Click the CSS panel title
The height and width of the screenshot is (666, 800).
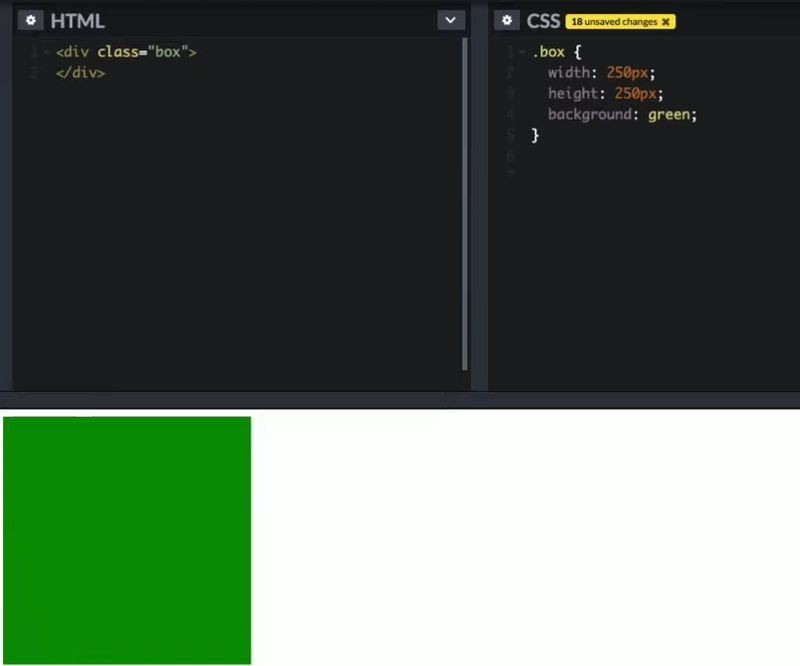[543, 21]
